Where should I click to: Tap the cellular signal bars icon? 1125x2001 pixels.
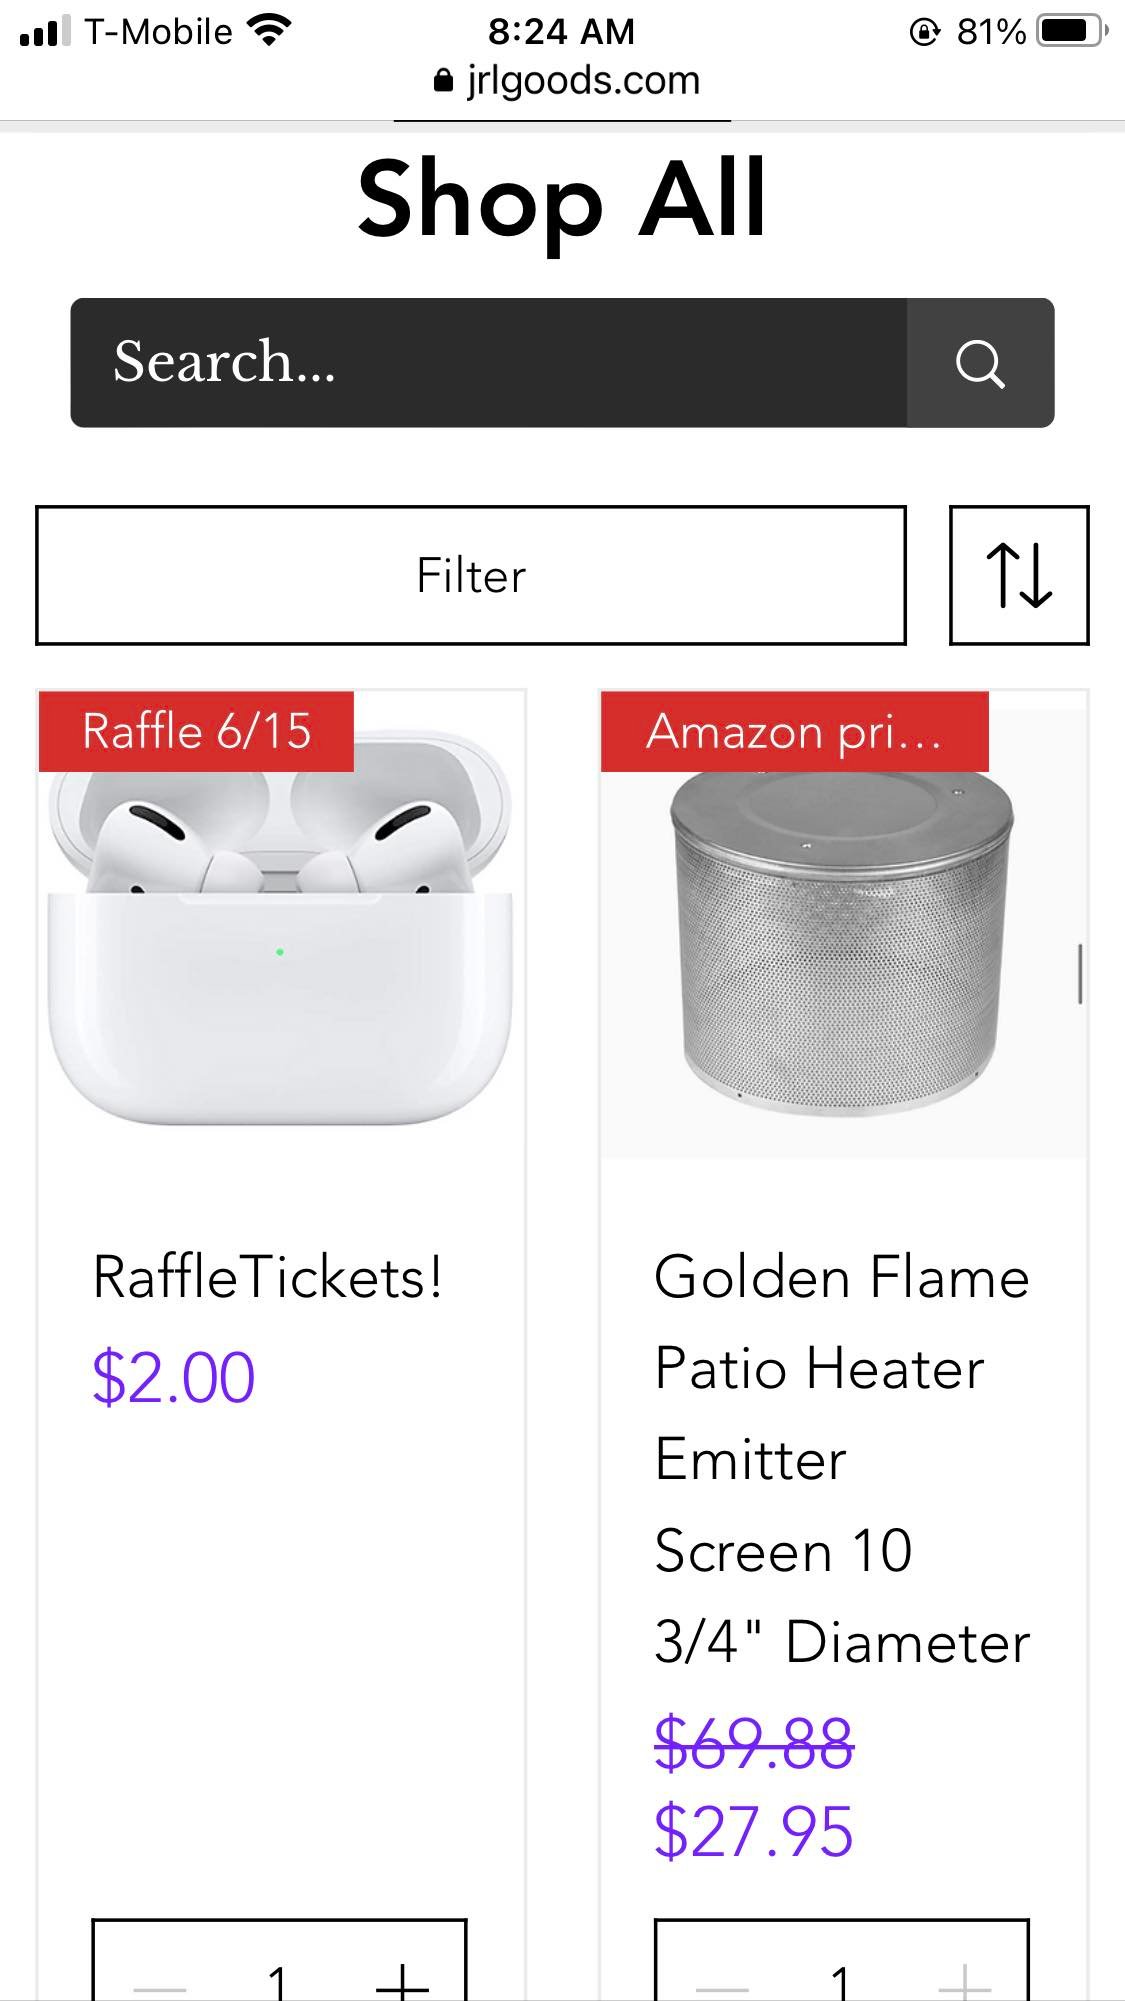pyautogui.click(x=45, y=31)
